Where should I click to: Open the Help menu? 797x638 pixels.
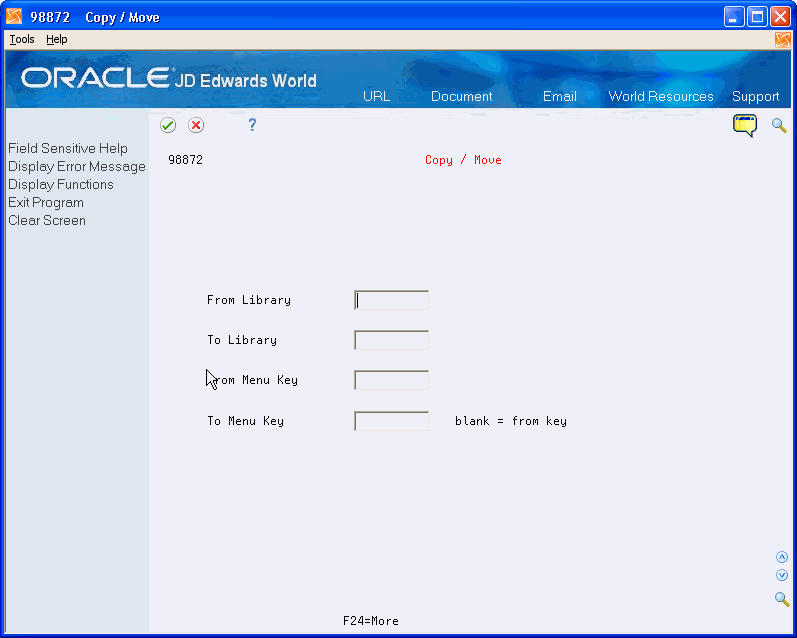point(56,39)
